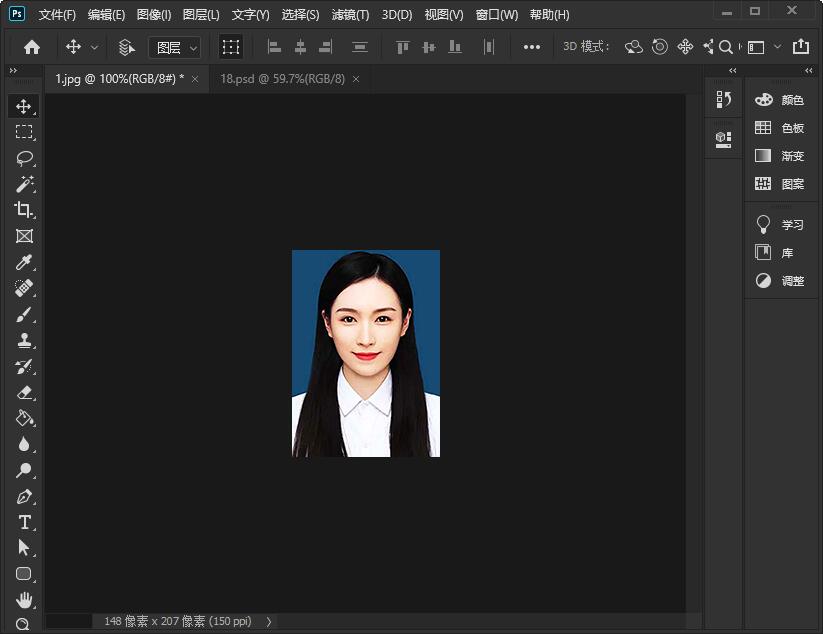Open the History panel icon
Image resolution: width=823 pixels, height=634 pixels.
pyautogui.click(x=724, y=99)
